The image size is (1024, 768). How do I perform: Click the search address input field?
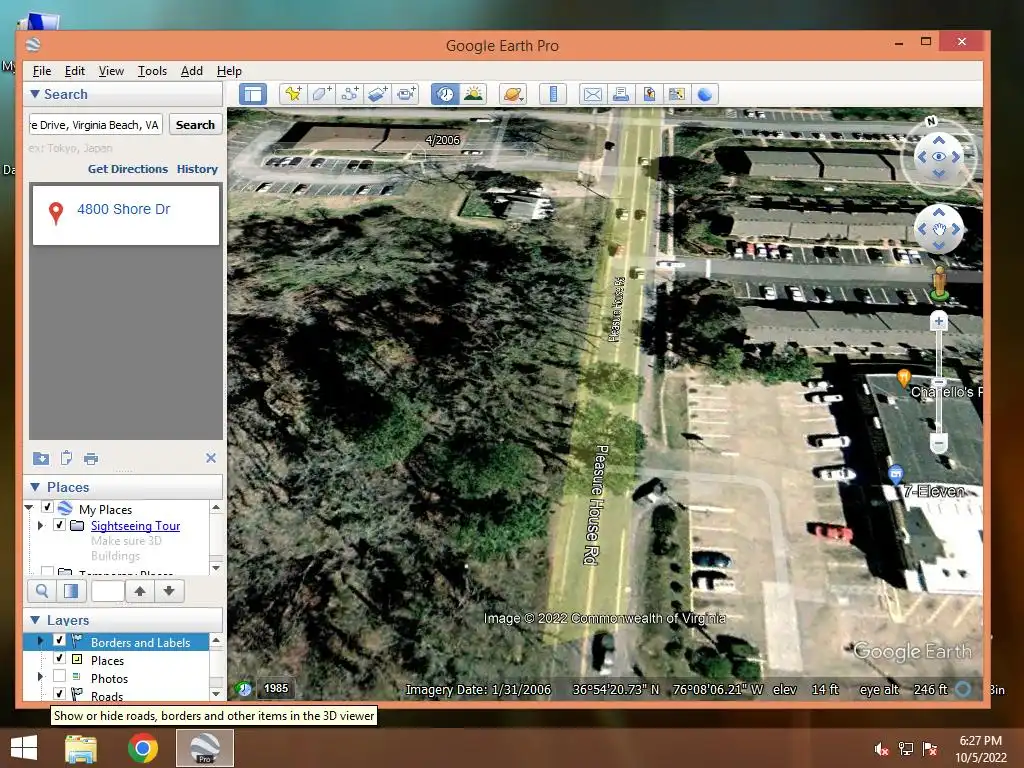[95, 125]
